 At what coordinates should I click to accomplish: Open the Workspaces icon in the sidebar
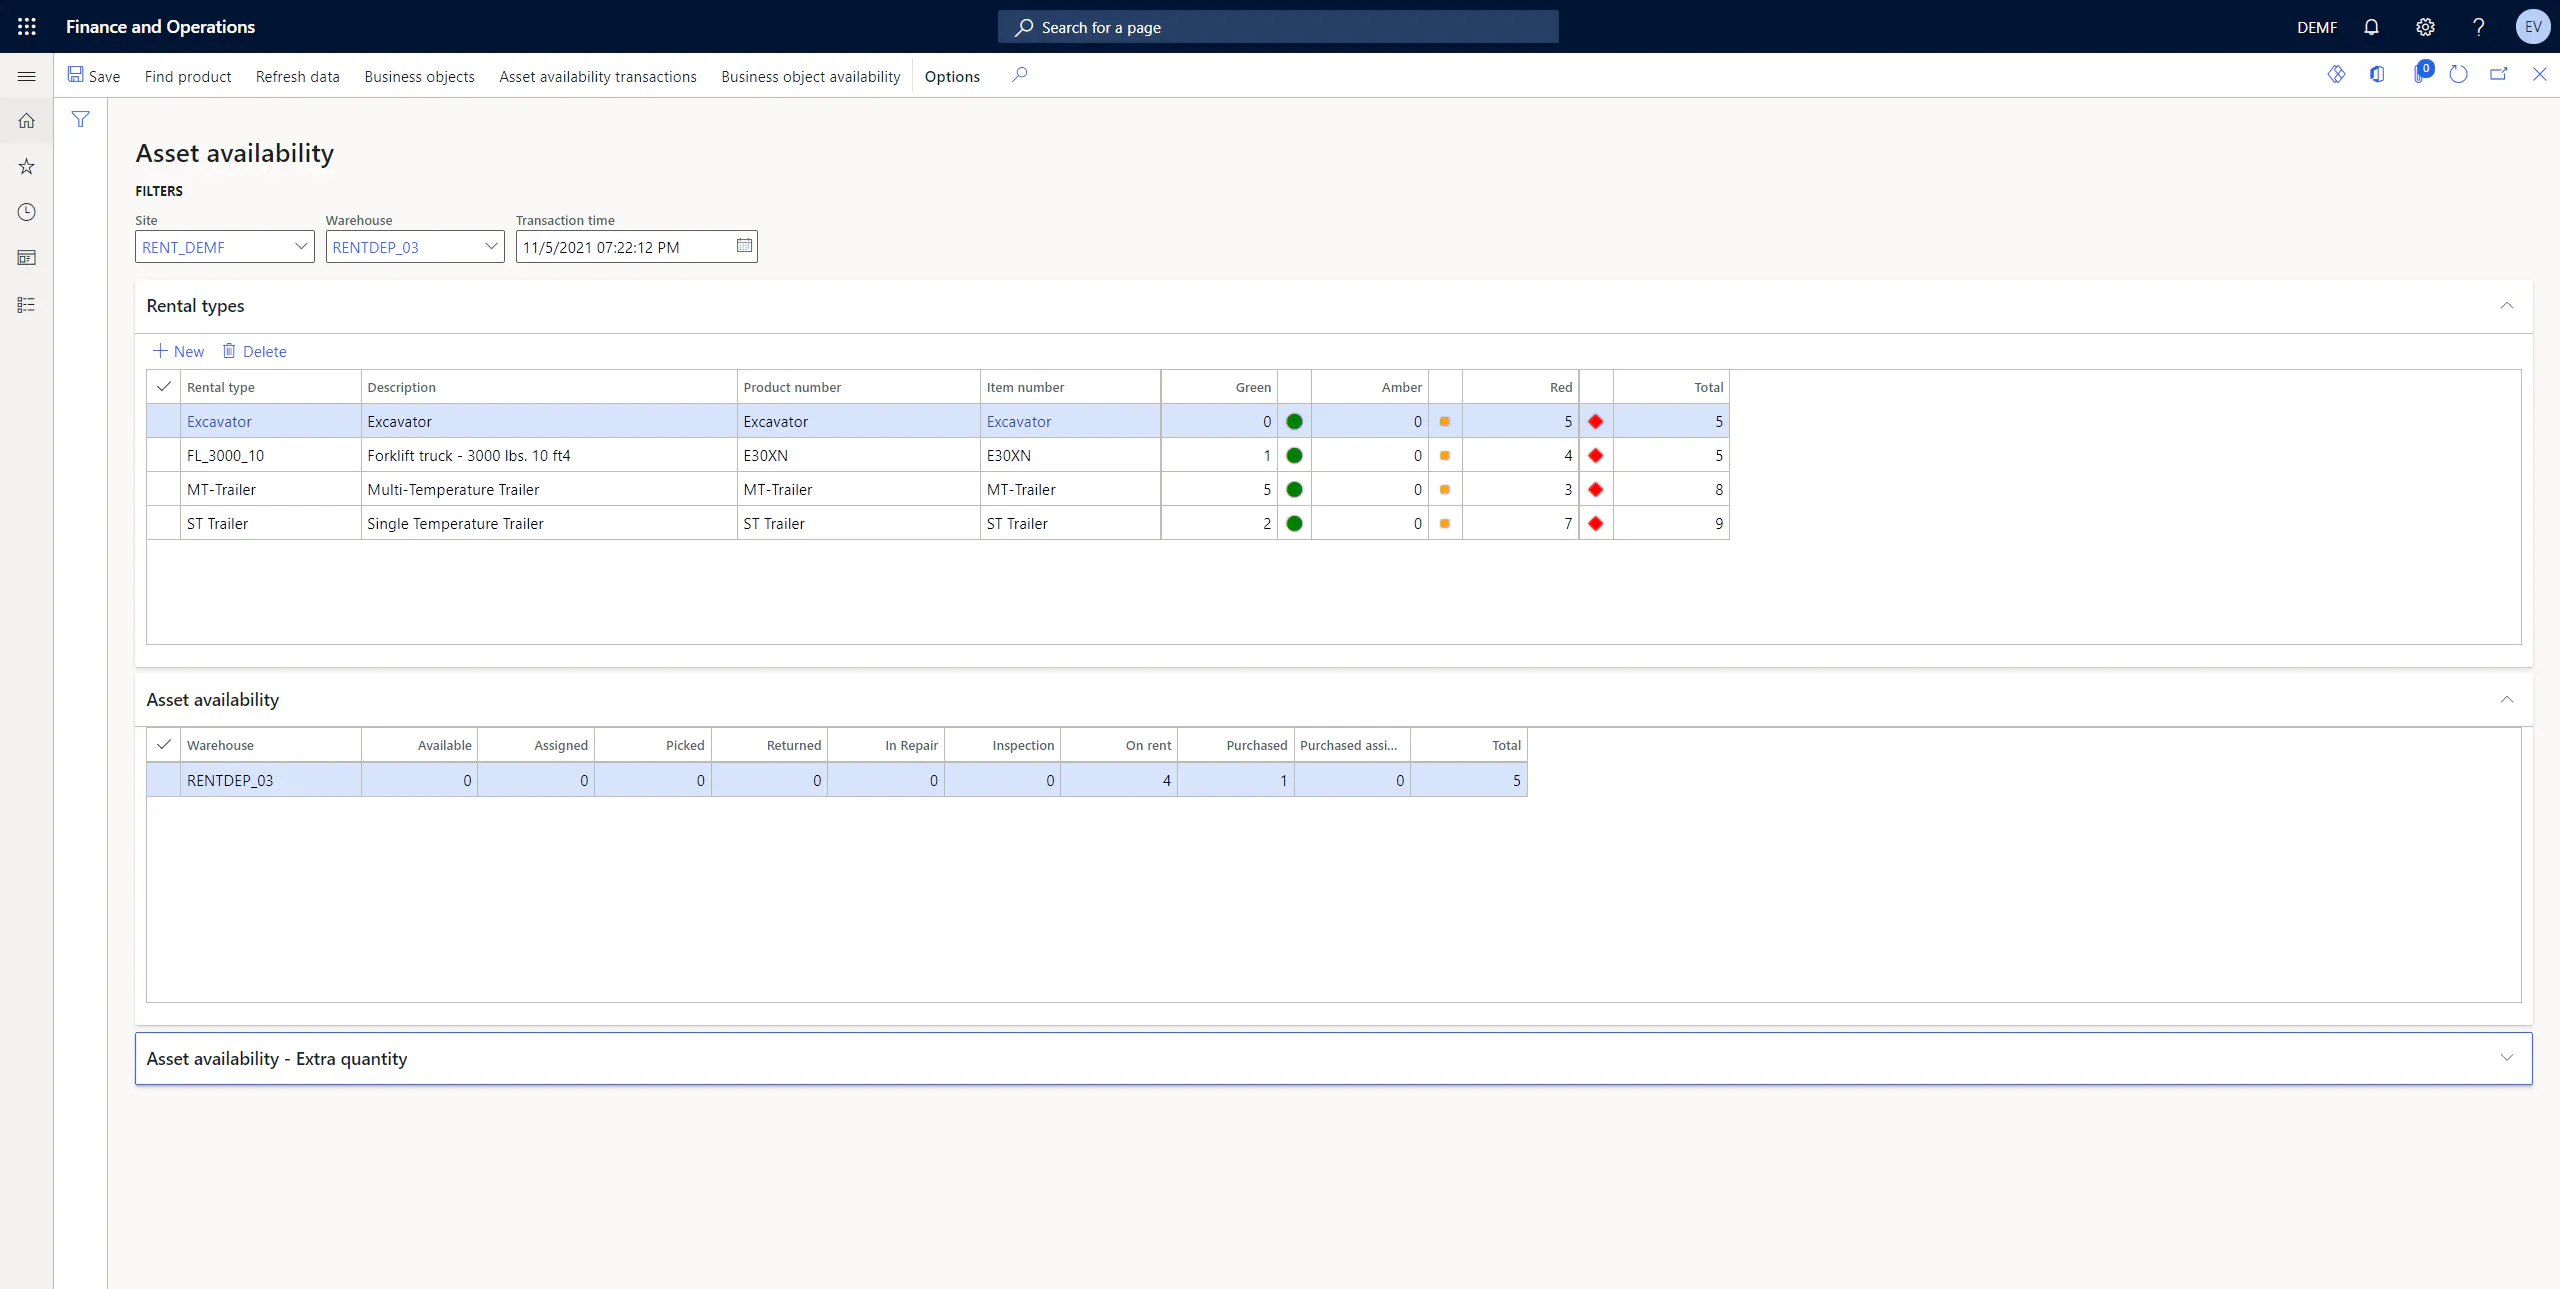coord(27,258)
